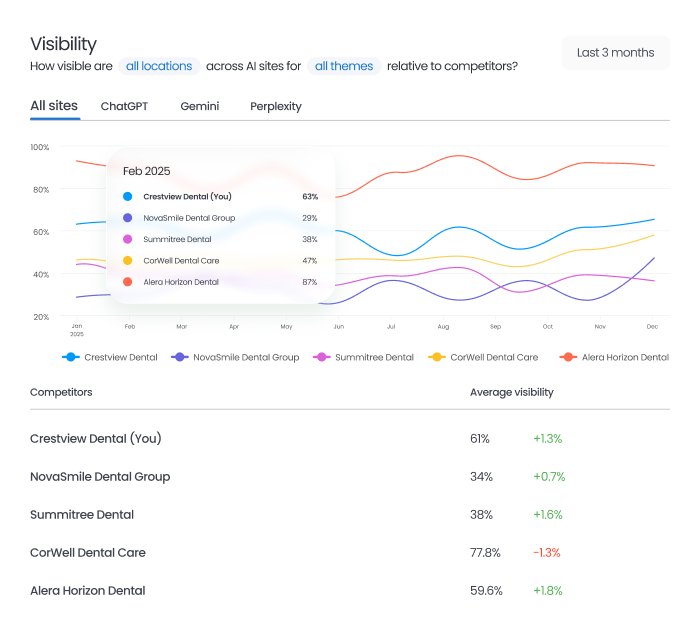Switch to the ChatGPT tab
The height and width of the screenshot is (630, 700).
[124, 106]
